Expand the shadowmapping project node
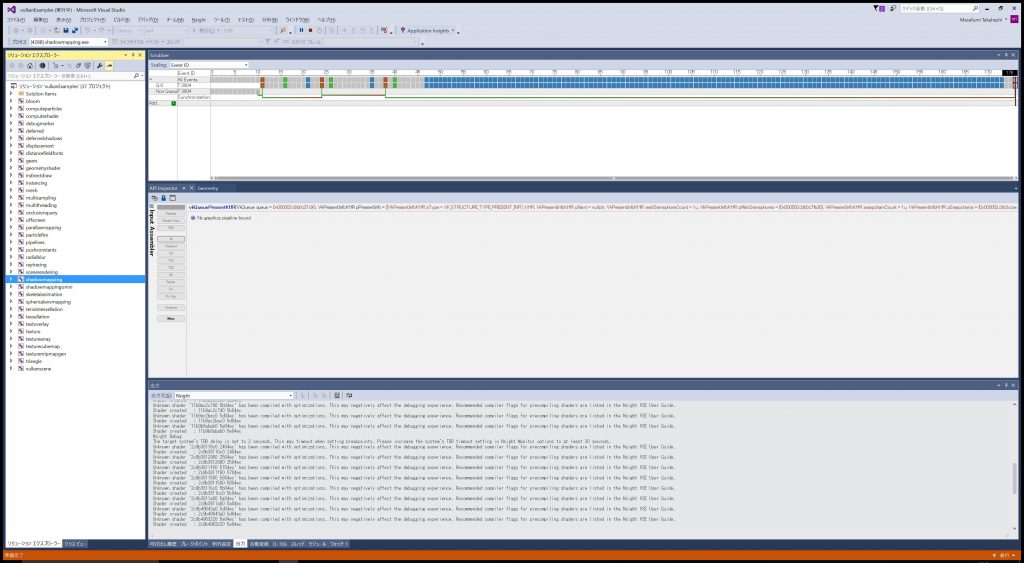1024x563 pixels. tap(11, 280)
